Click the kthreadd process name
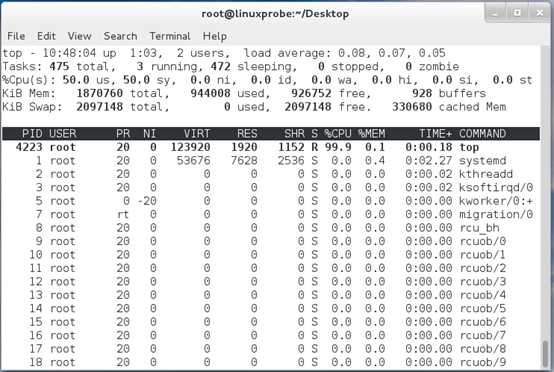Screen dimensions: 554x372 [x=486, y=174]
